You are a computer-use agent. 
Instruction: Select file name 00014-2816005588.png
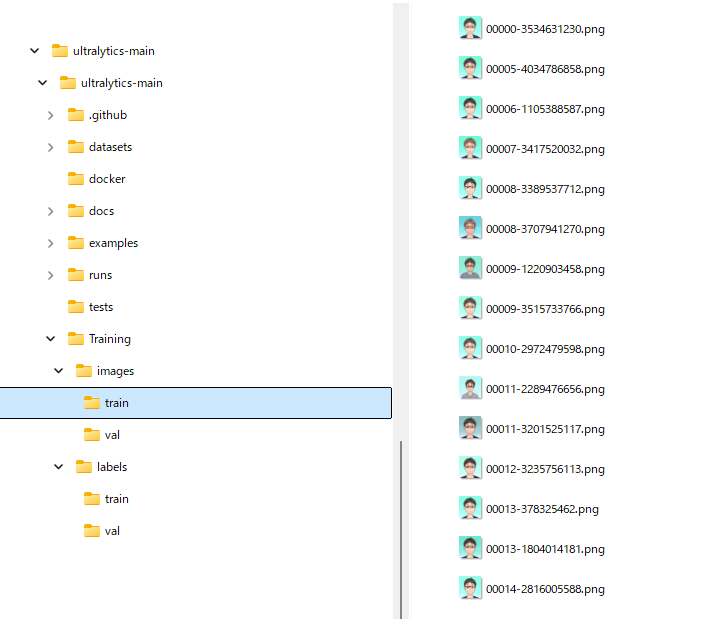[x=545, y=589]
